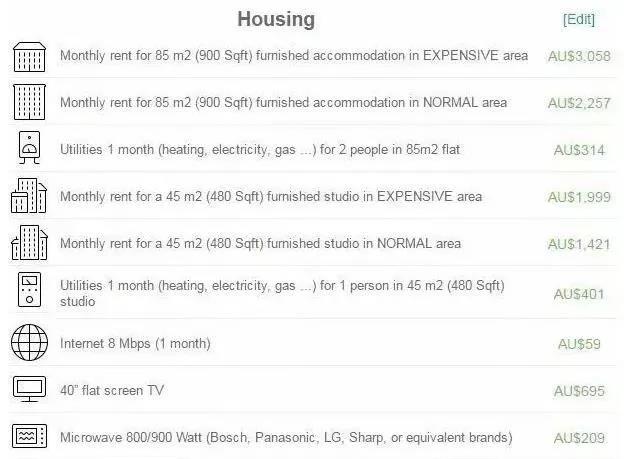The height and width of the screenshot is (459, 624).
Task: Click the AU$695 TV price
Action: click(x=579, y=390)
